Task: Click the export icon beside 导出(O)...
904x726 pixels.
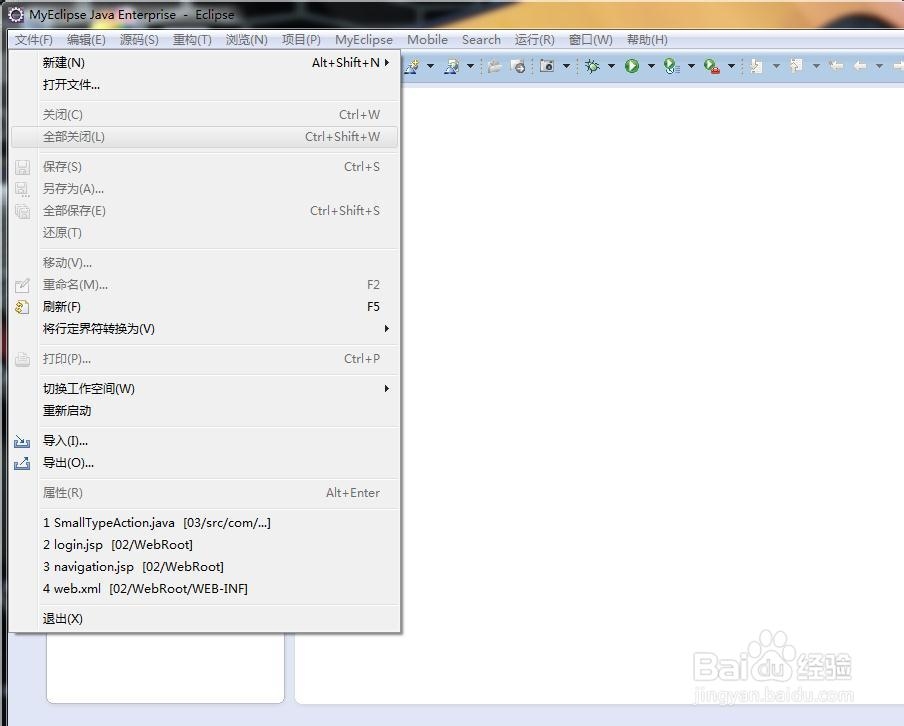Action: tap(22, 463)
